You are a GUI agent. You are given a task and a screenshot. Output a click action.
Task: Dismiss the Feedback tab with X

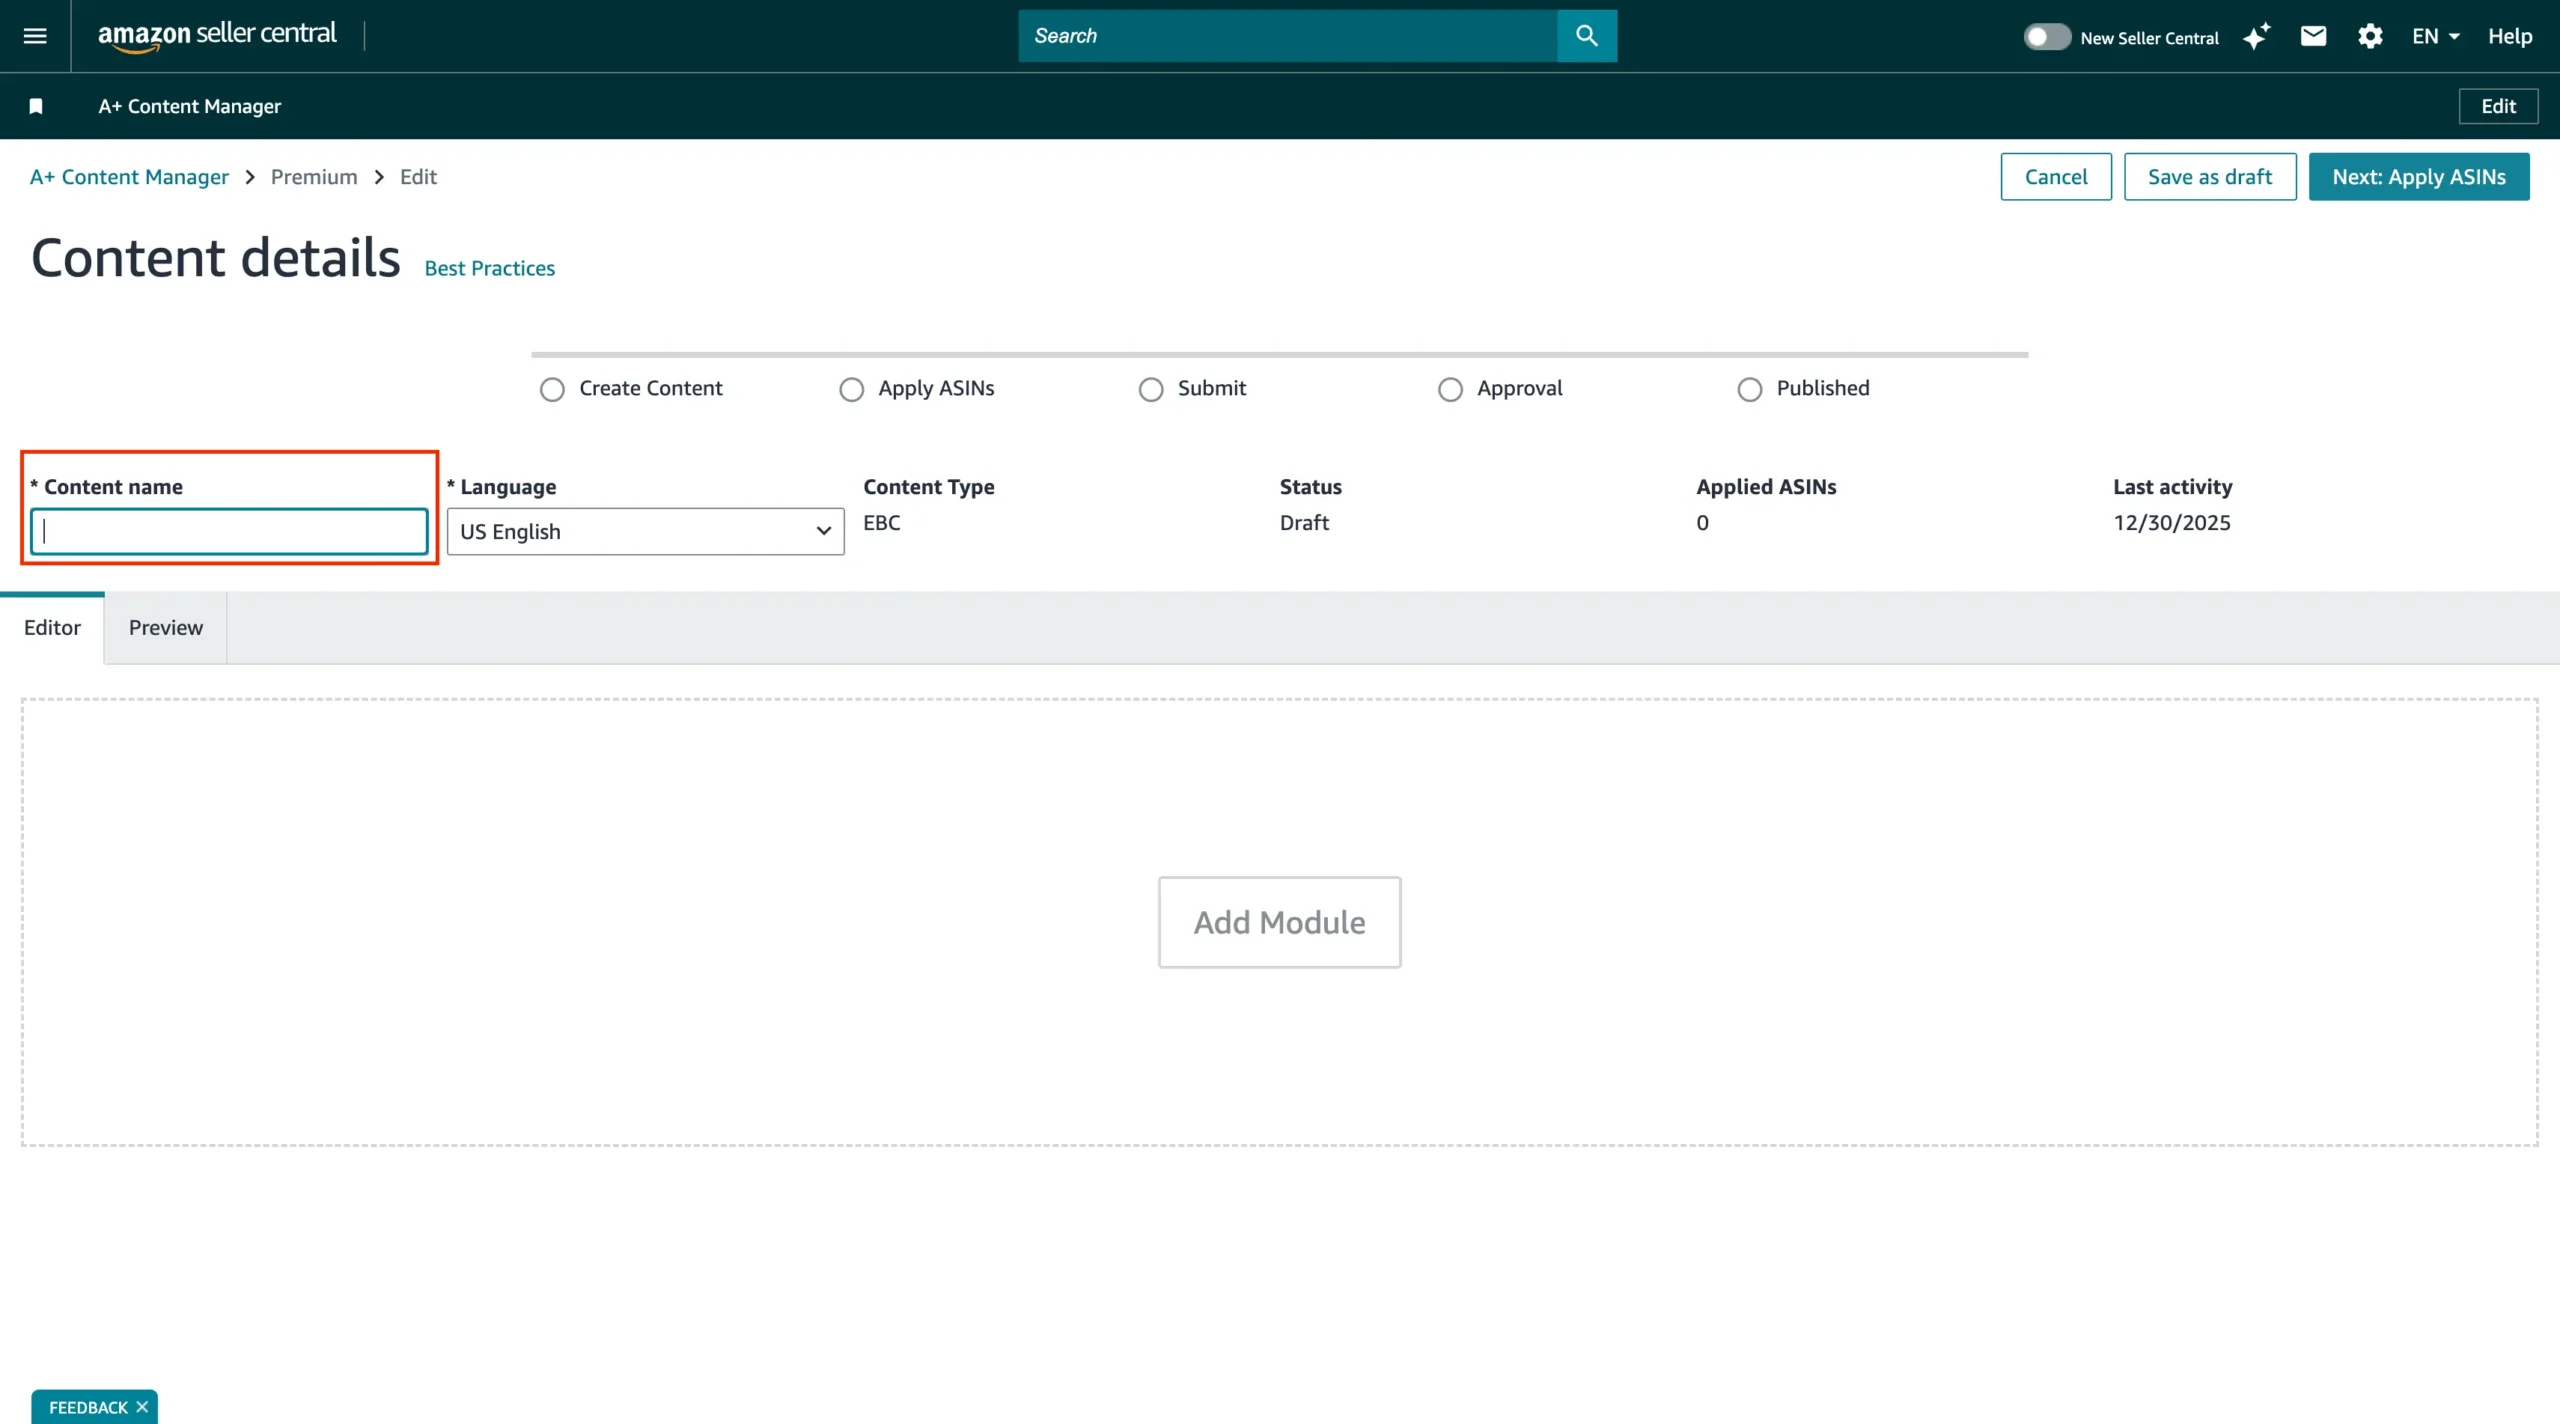[142, 1406]
